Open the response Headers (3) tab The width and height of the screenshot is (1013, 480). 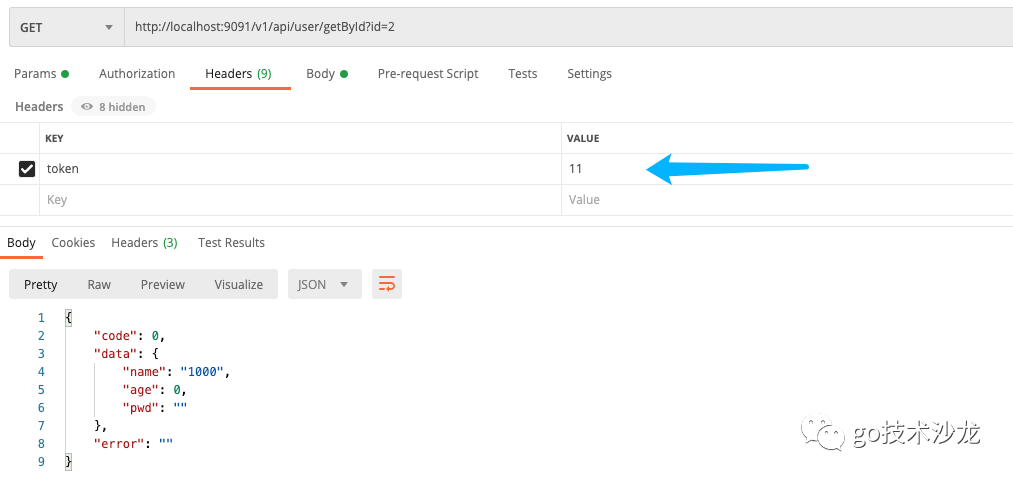point(144,243)
